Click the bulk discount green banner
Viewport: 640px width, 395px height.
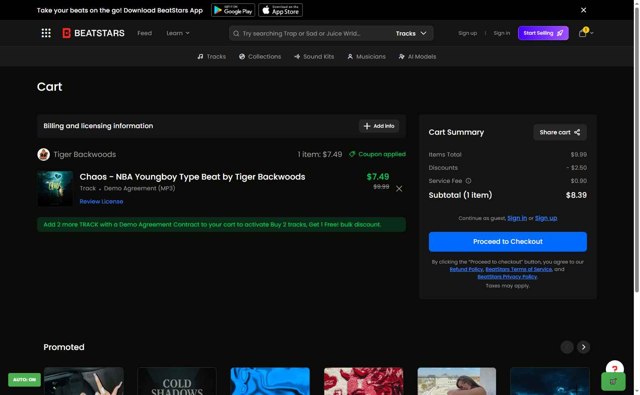[x=221, y=224]
